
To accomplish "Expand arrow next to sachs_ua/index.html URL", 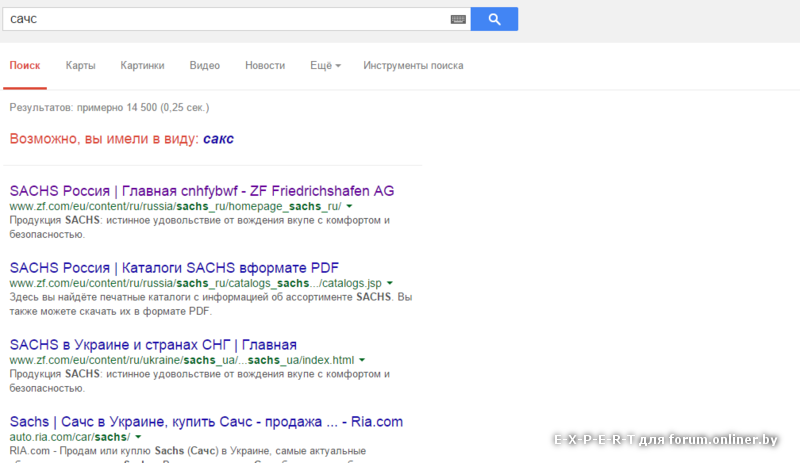I will [x=362, y=360].
